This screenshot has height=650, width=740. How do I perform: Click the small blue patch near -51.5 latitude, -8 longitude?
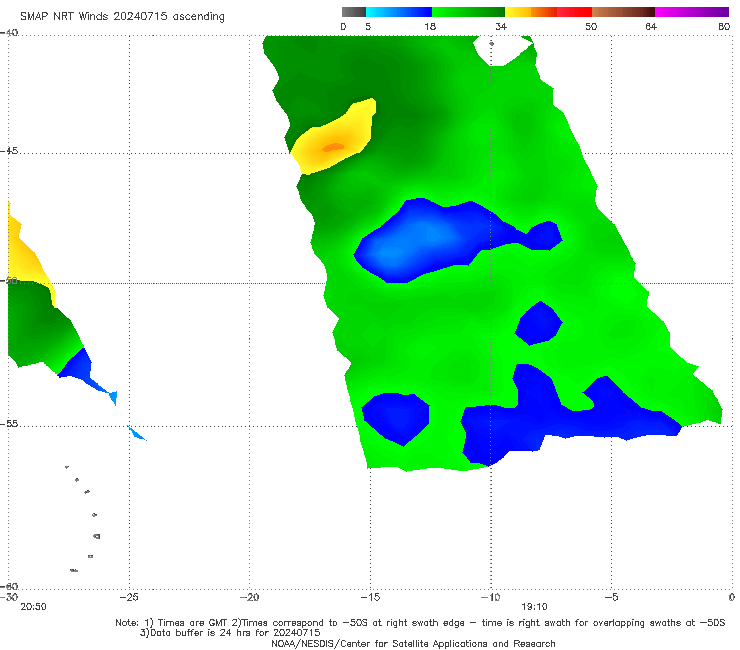coord(538,323)
